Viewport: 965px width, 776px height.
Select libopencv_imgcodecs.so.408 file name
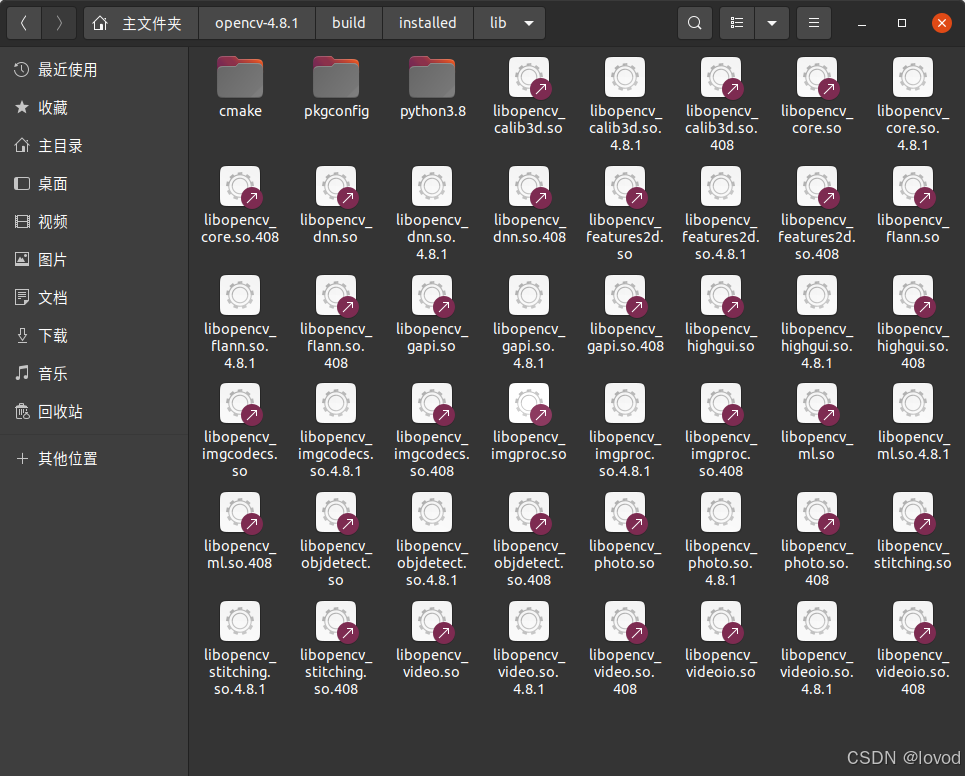432,454
